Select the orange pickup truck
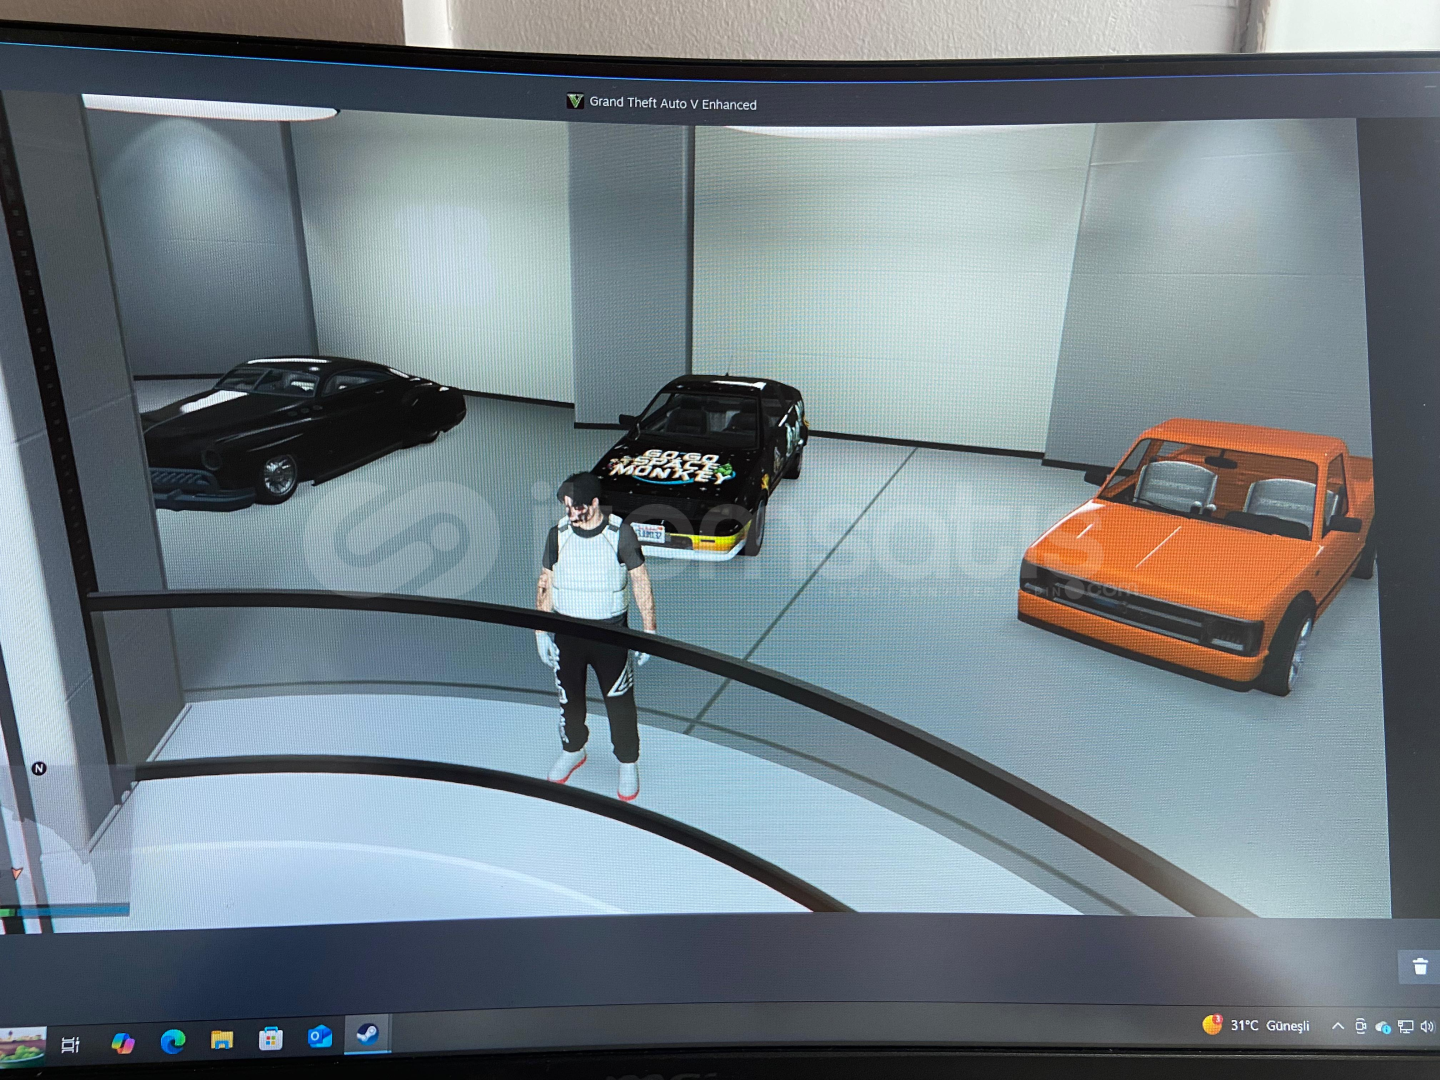 [1197, 553]
